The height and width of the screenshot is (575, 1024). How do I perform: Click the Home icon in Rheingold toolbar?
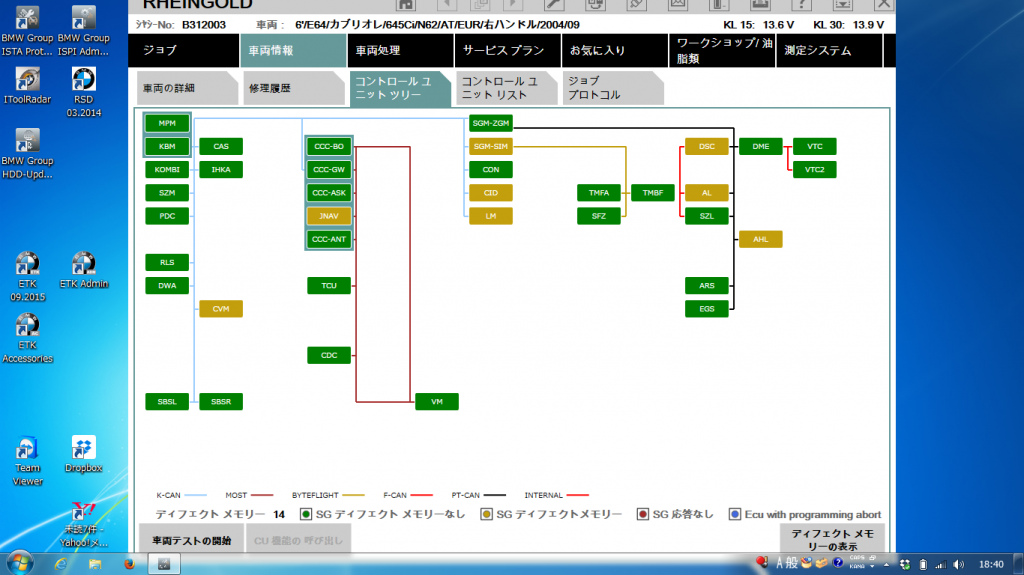click(406, 5)
